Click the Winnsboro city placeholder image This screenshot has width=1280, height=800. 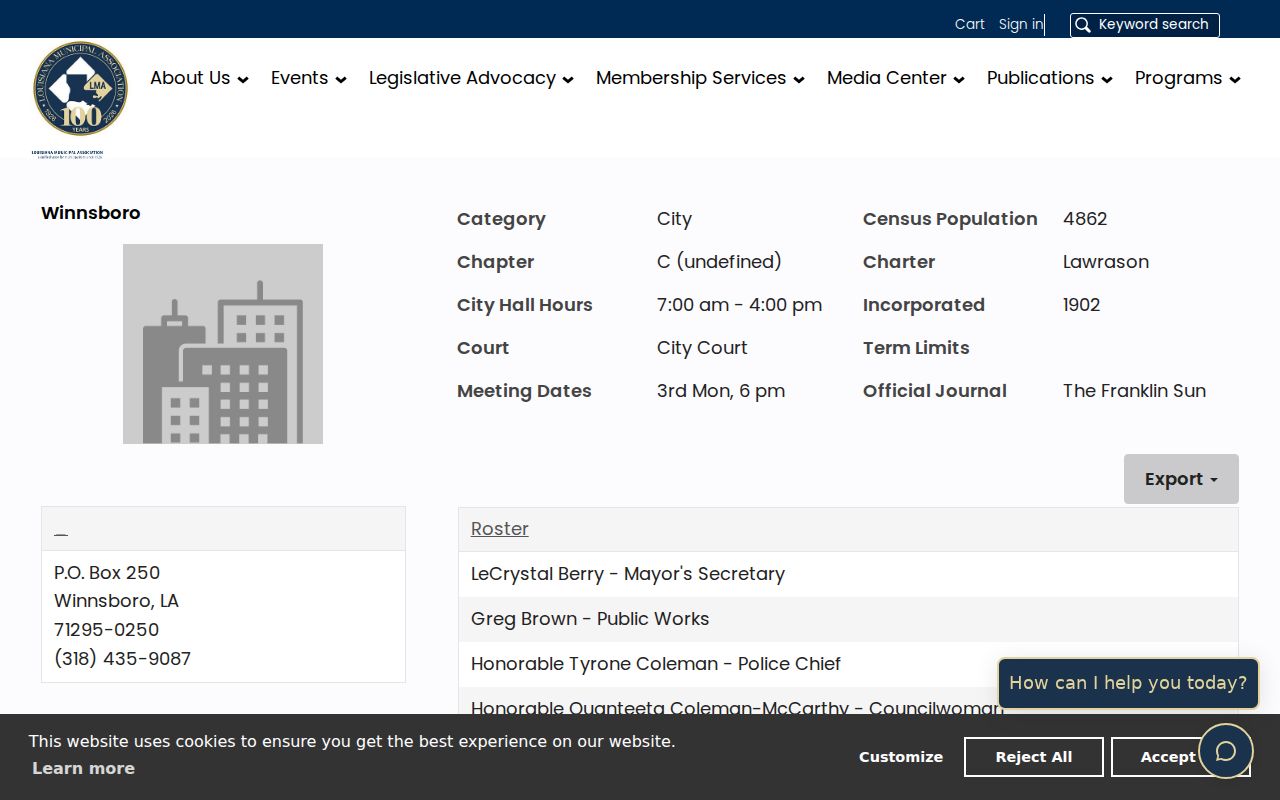click(223, 344)
